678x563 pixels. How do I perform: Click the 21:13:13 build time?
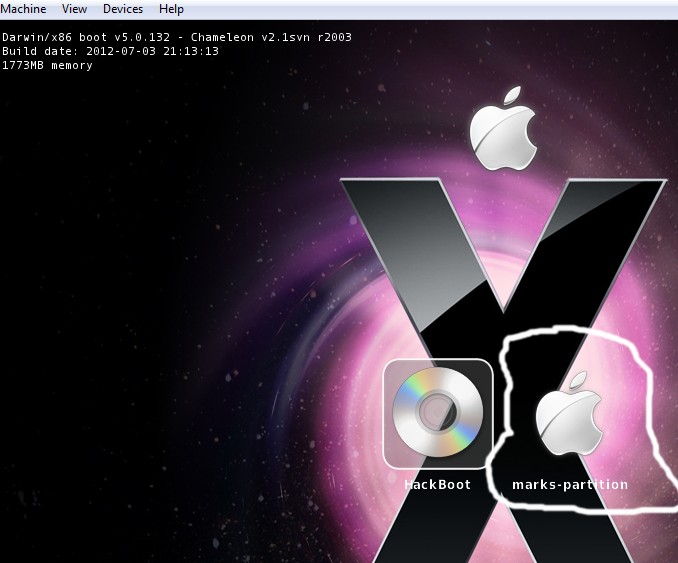186,51
